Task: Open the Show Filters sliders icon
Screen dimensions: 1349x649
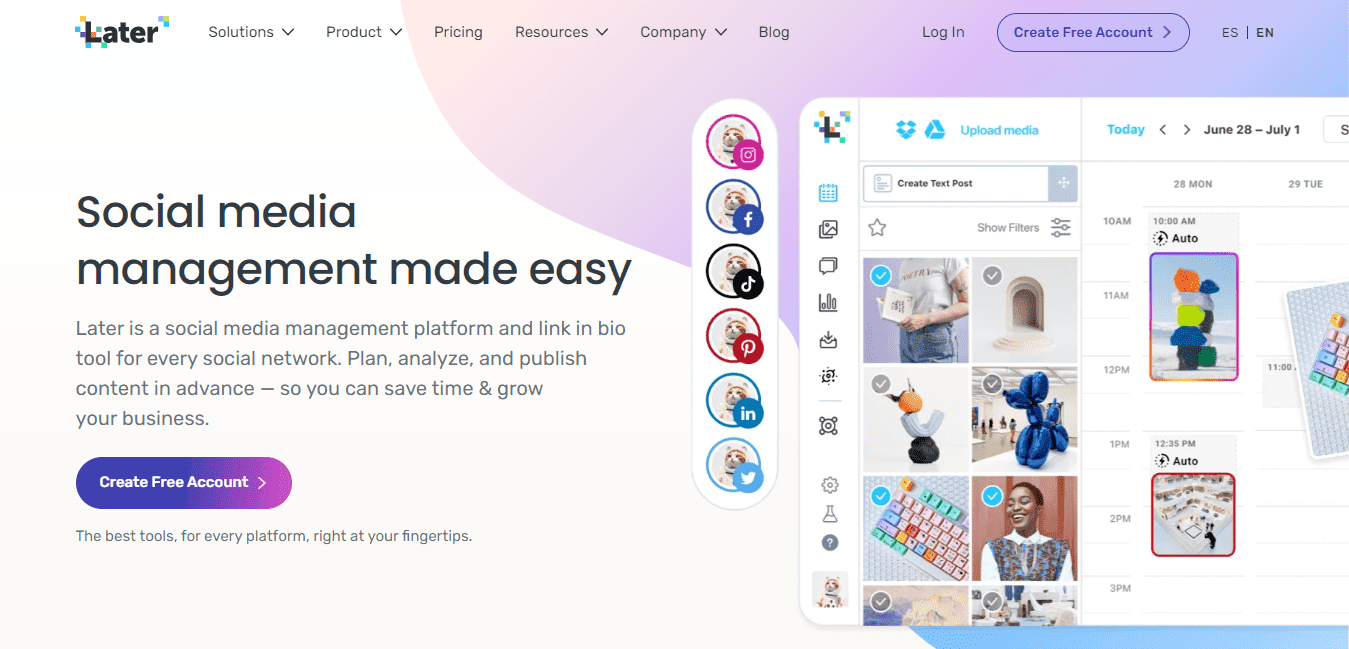Action: pos(1061,228)
